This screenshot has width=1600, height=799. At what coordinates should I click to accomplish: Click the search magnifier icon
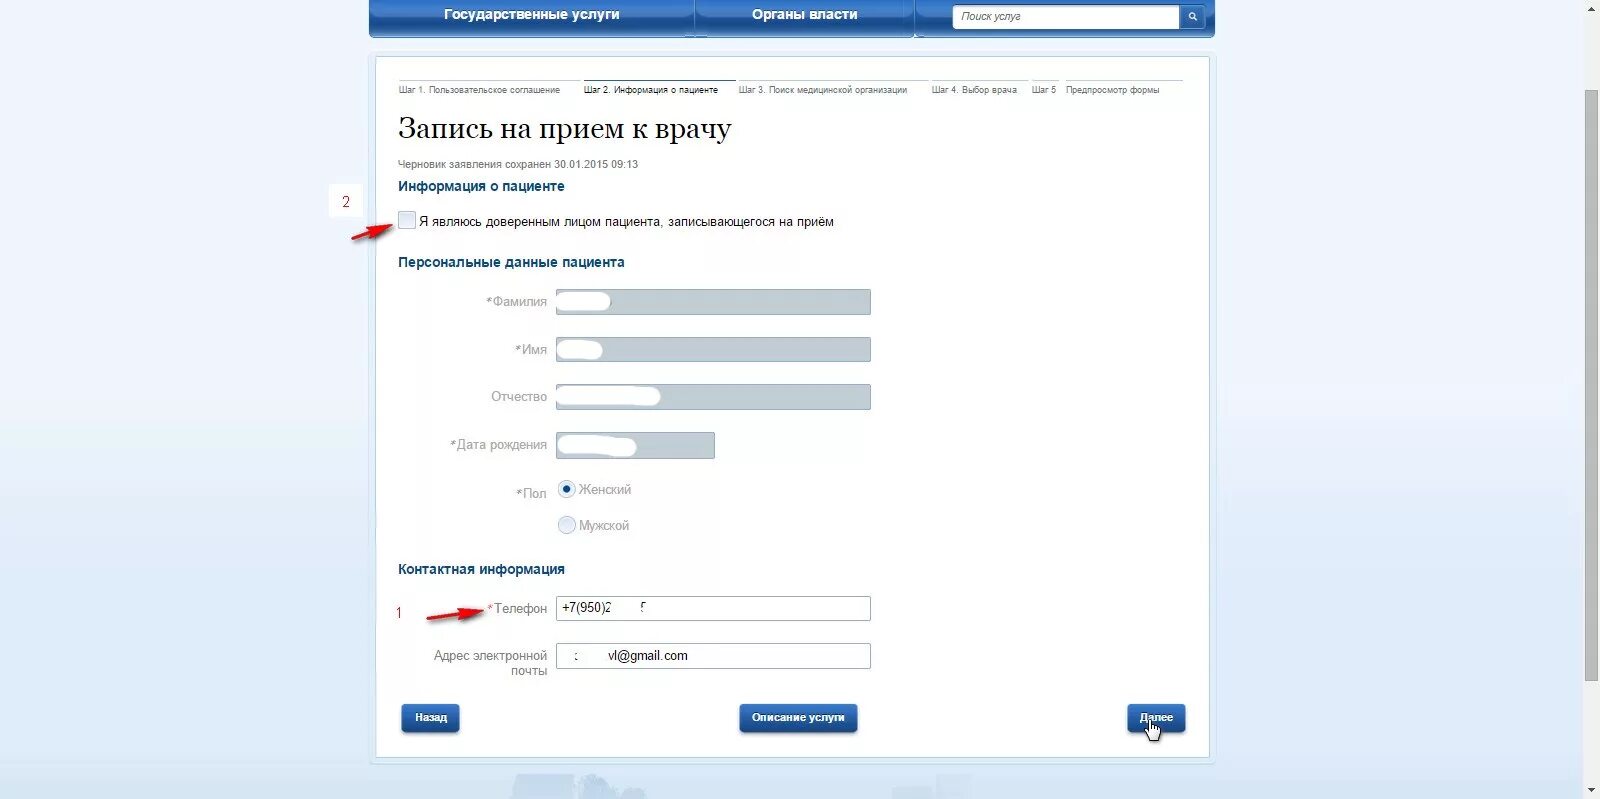point(1192,17)
